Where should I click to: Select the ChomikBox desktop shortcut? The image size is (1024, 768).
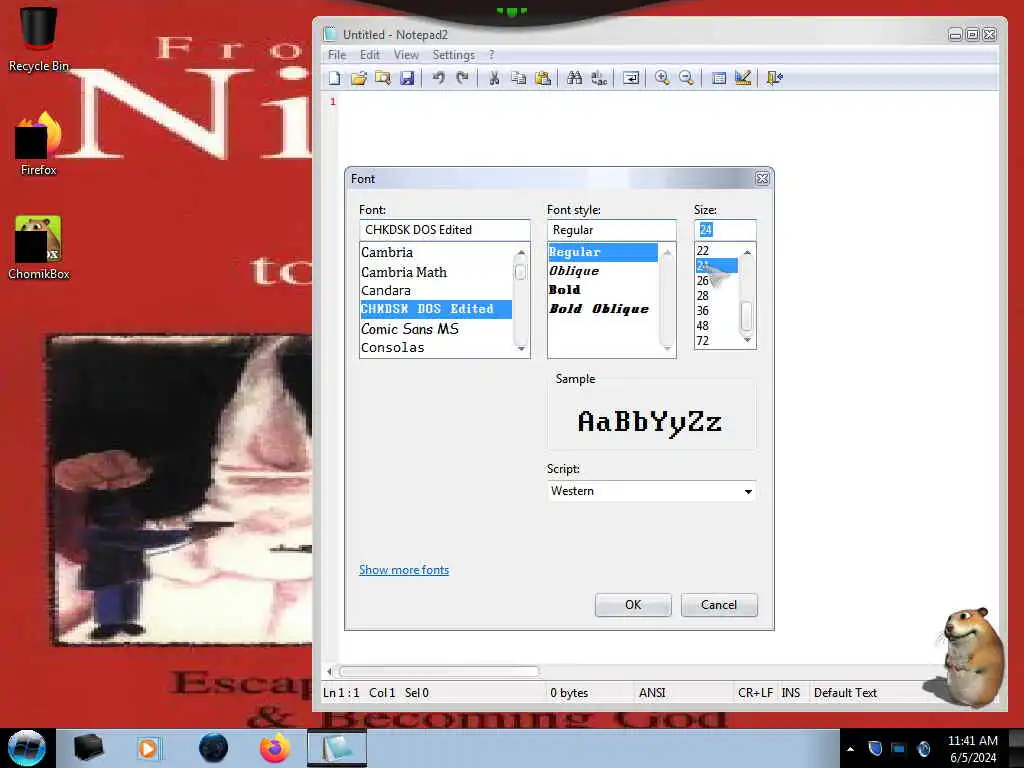point(39,247)
